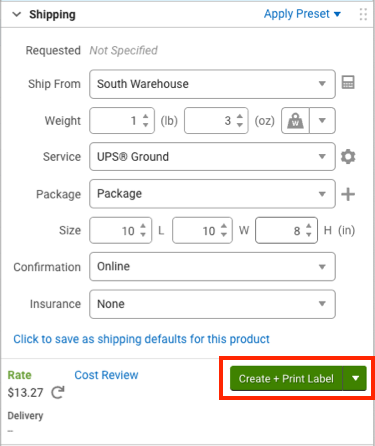Collapse the Shipping section chevron
This screenshot has height=446, width=375.
click(x=16, y=14)
